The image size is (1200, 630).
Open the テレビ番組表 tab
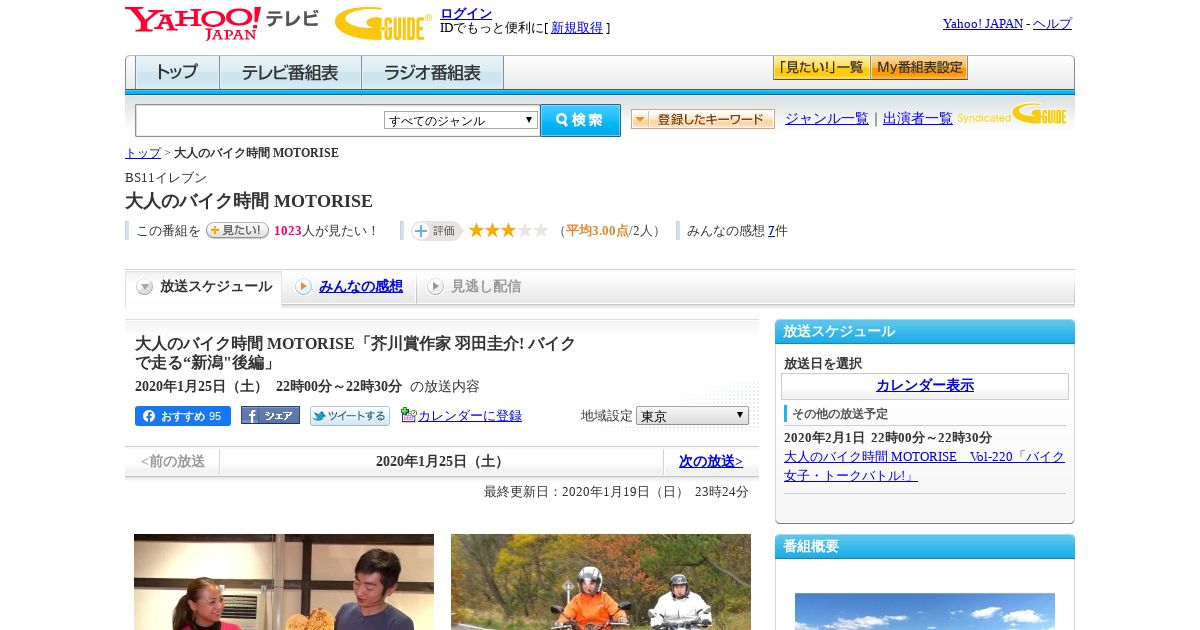point(290,73)
